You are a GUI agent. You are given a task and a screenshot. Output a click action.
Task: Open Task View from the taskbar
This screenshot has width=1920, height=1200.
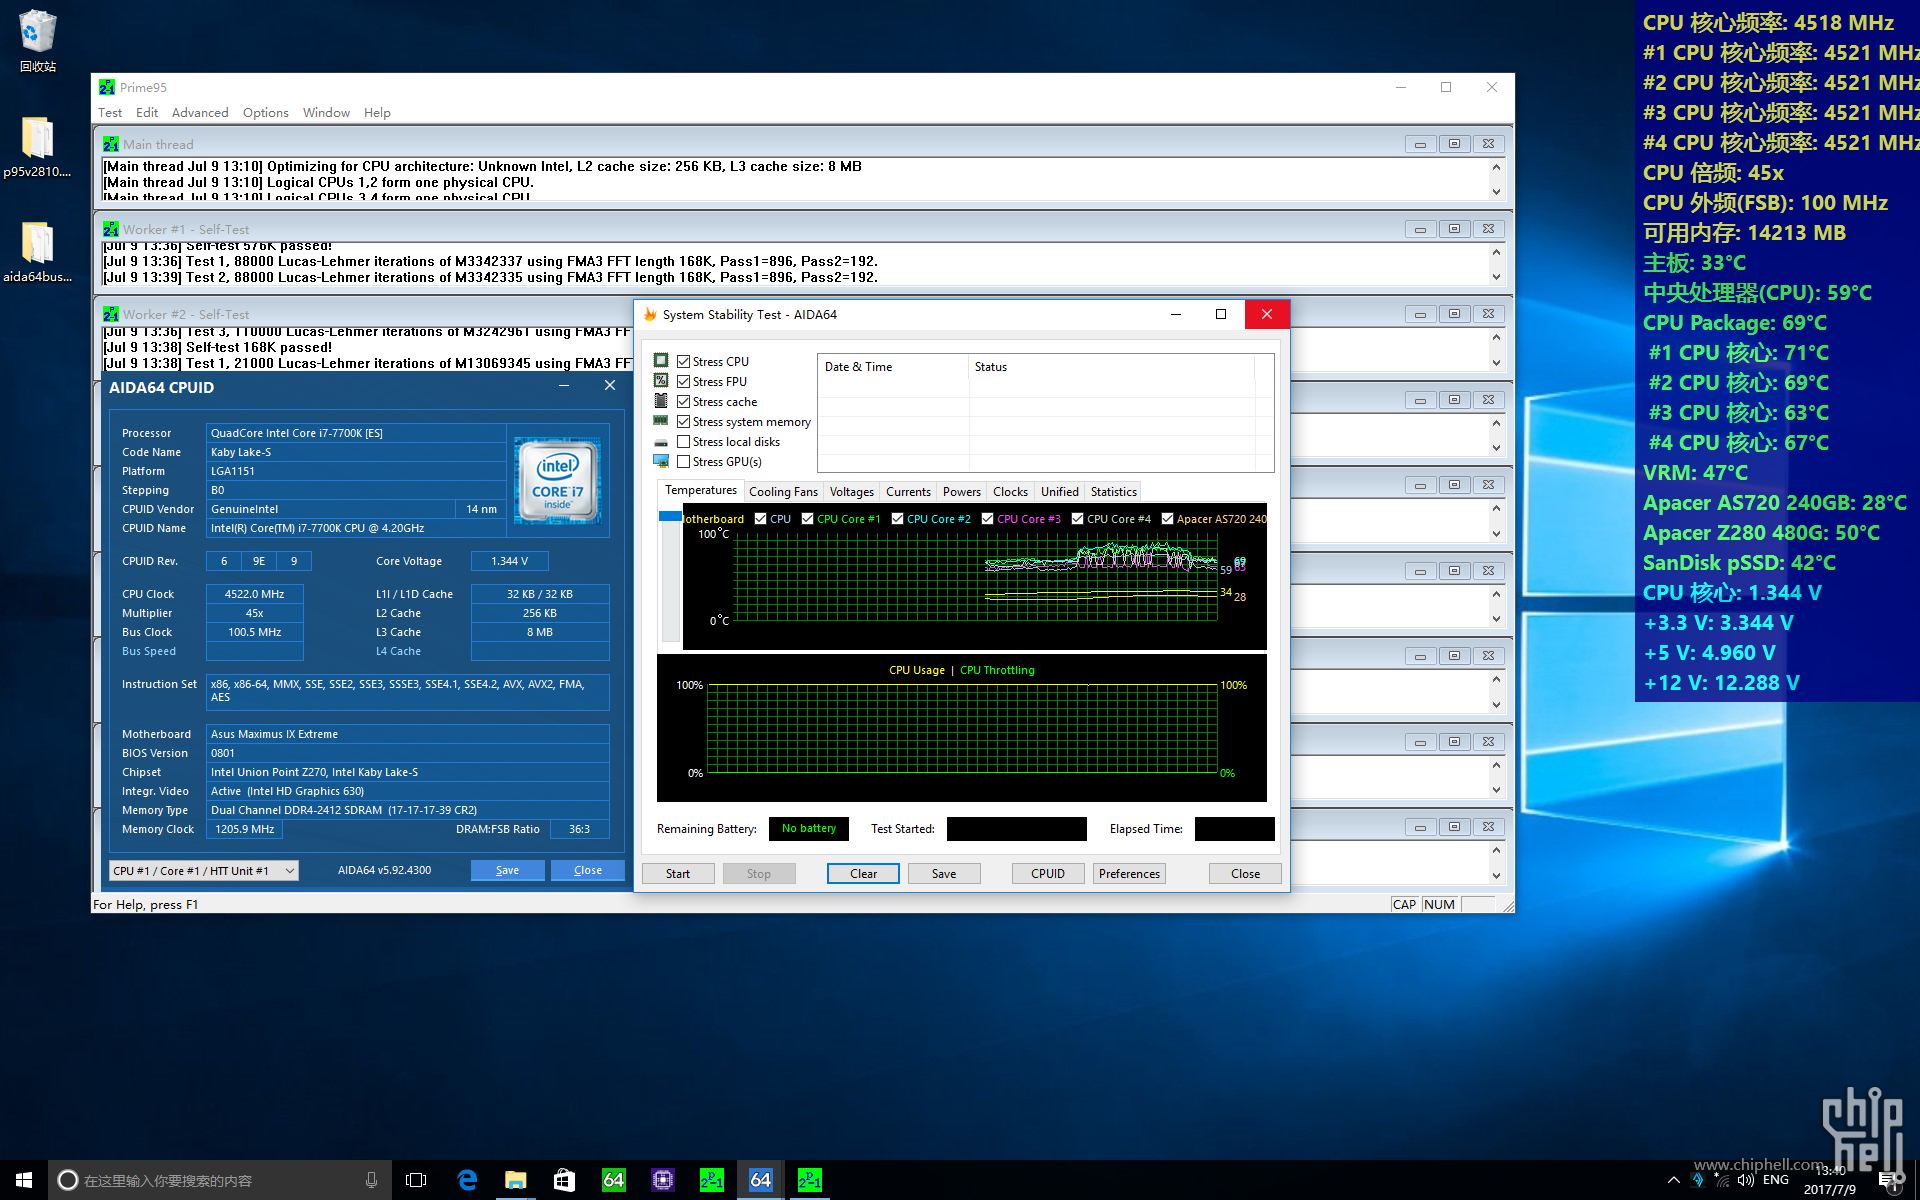click(x=416, y=1180)
